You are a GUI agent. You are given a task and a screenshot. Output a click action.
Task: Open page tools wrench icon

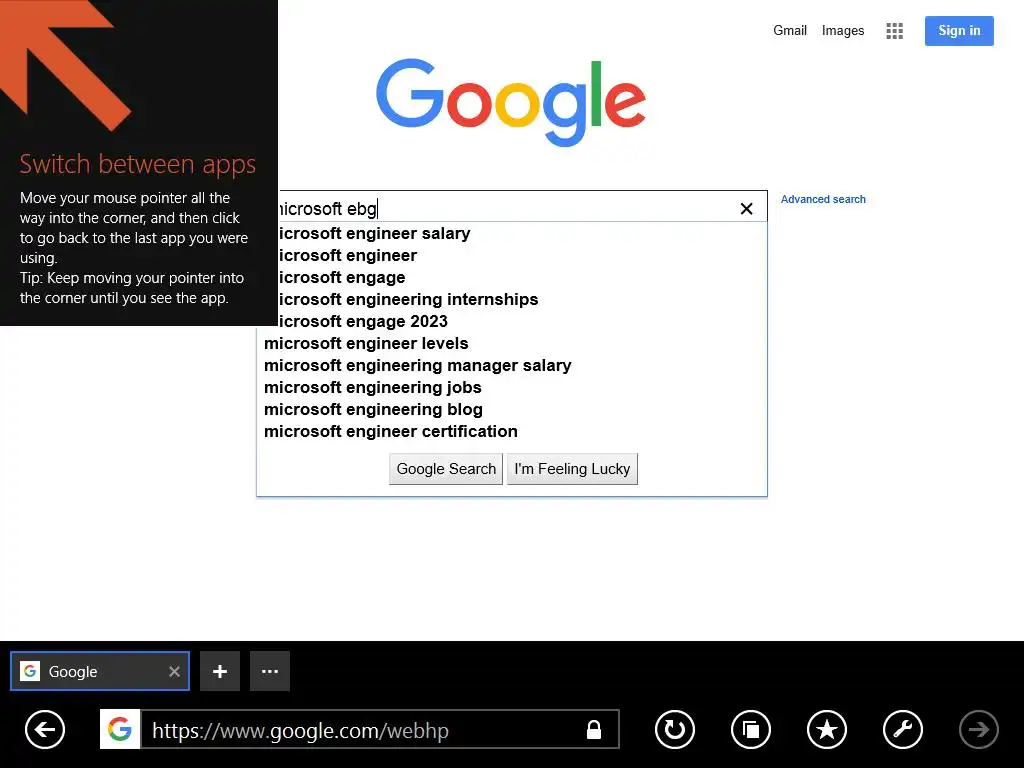click(903, 729)
